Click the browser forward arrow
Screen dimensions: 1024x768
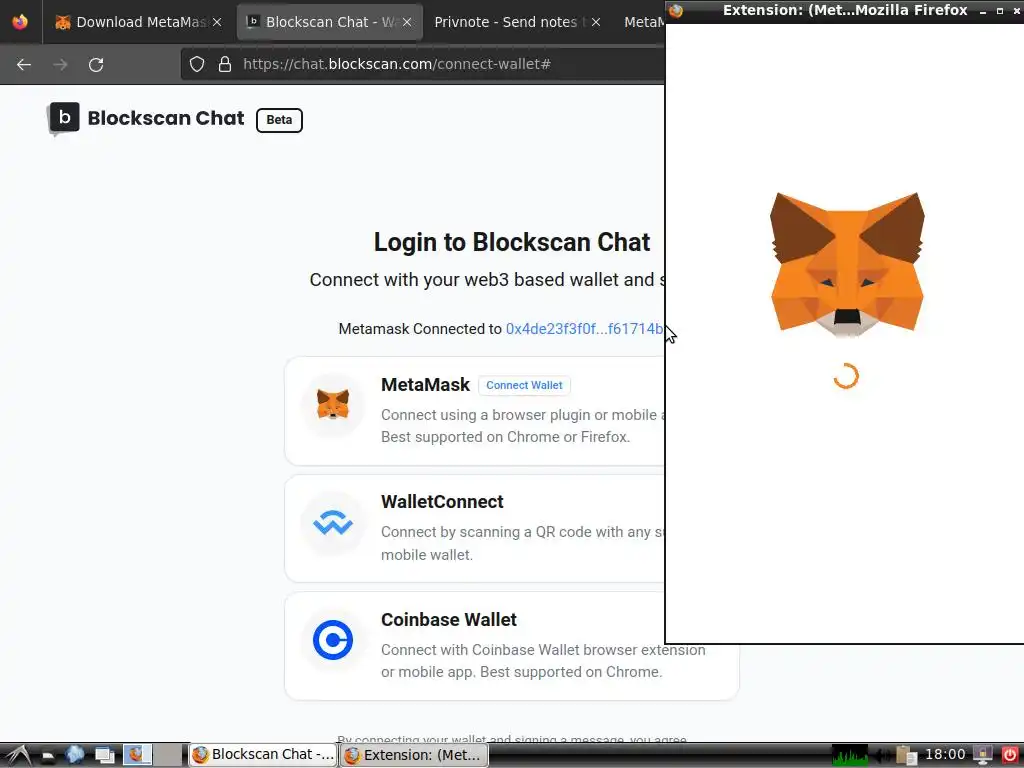pyautogui.click(x=60, y=65)
